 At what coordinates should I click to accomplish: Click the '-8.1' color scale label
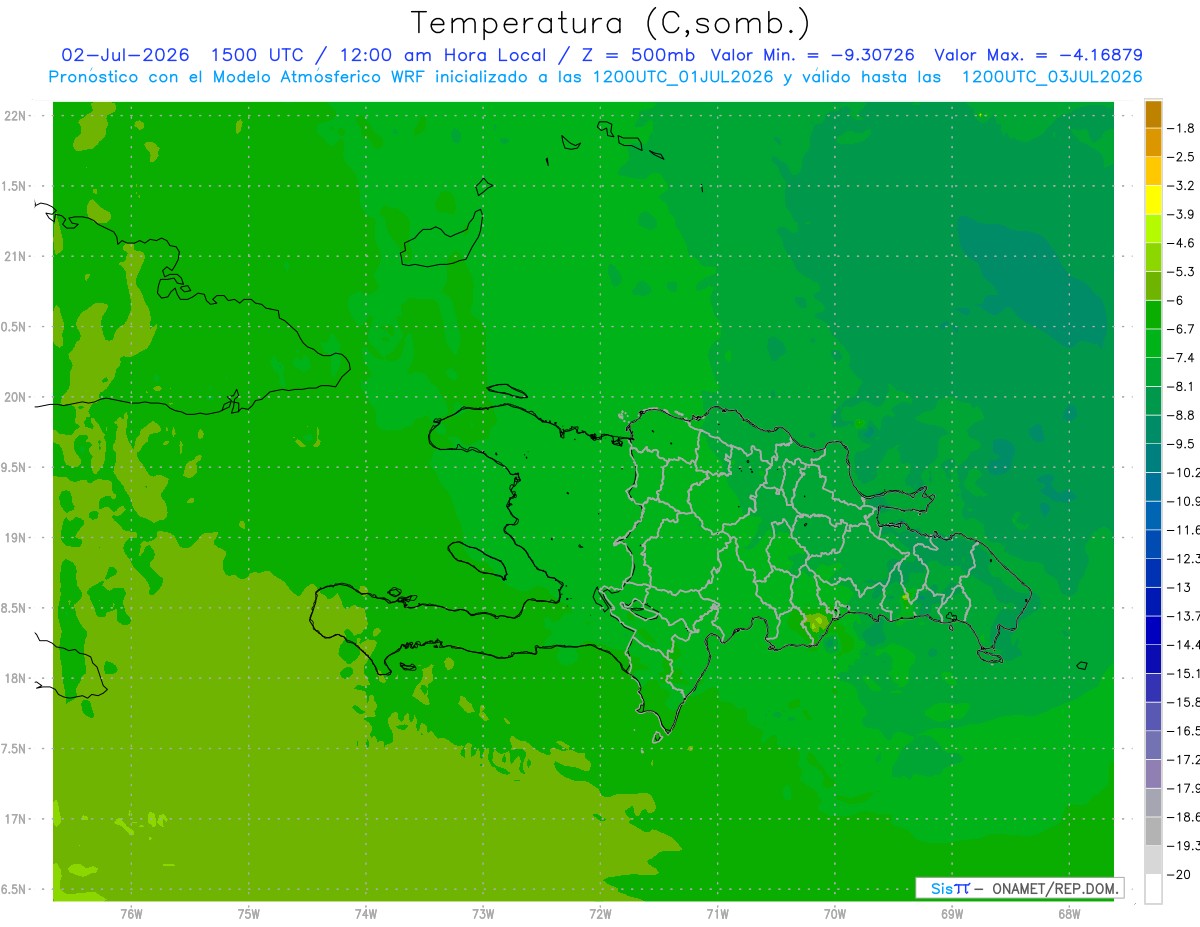pyautogui.click(x=1182, y=387)
